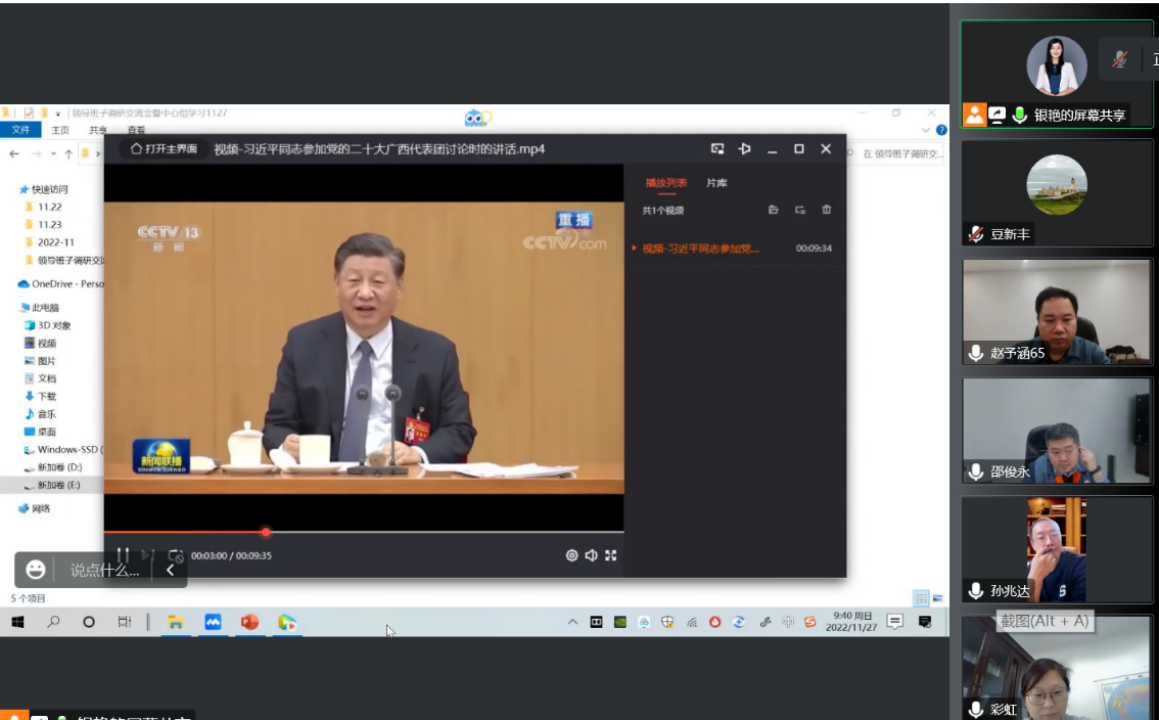Click the red video progress bar handle
This screenshot has height=720, width=1159.
click(x=266, y=532)
